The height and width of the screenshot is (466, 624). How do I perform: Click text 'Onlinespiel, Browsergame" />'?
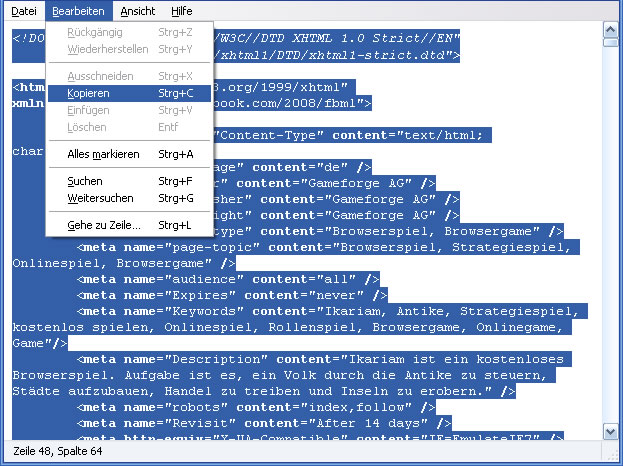click(124, 263)
